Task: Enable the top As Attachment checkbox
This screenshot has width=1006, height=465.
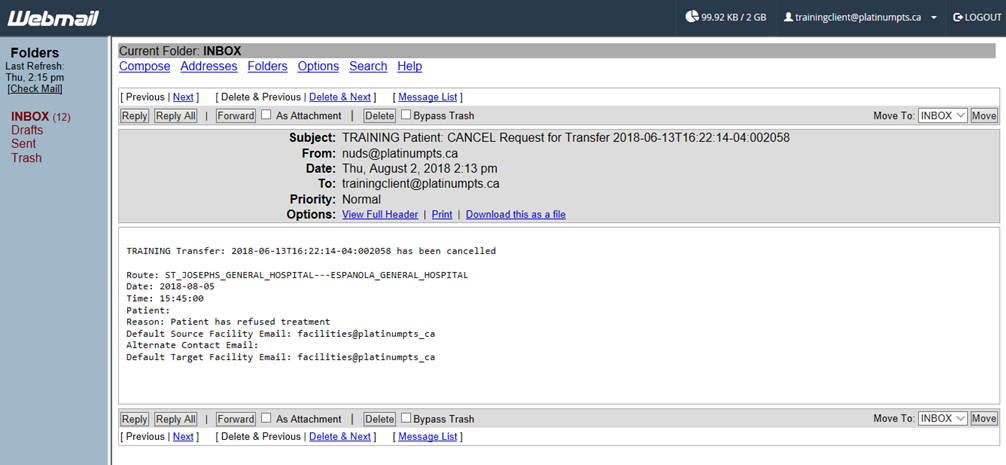Action: (267, 115)
